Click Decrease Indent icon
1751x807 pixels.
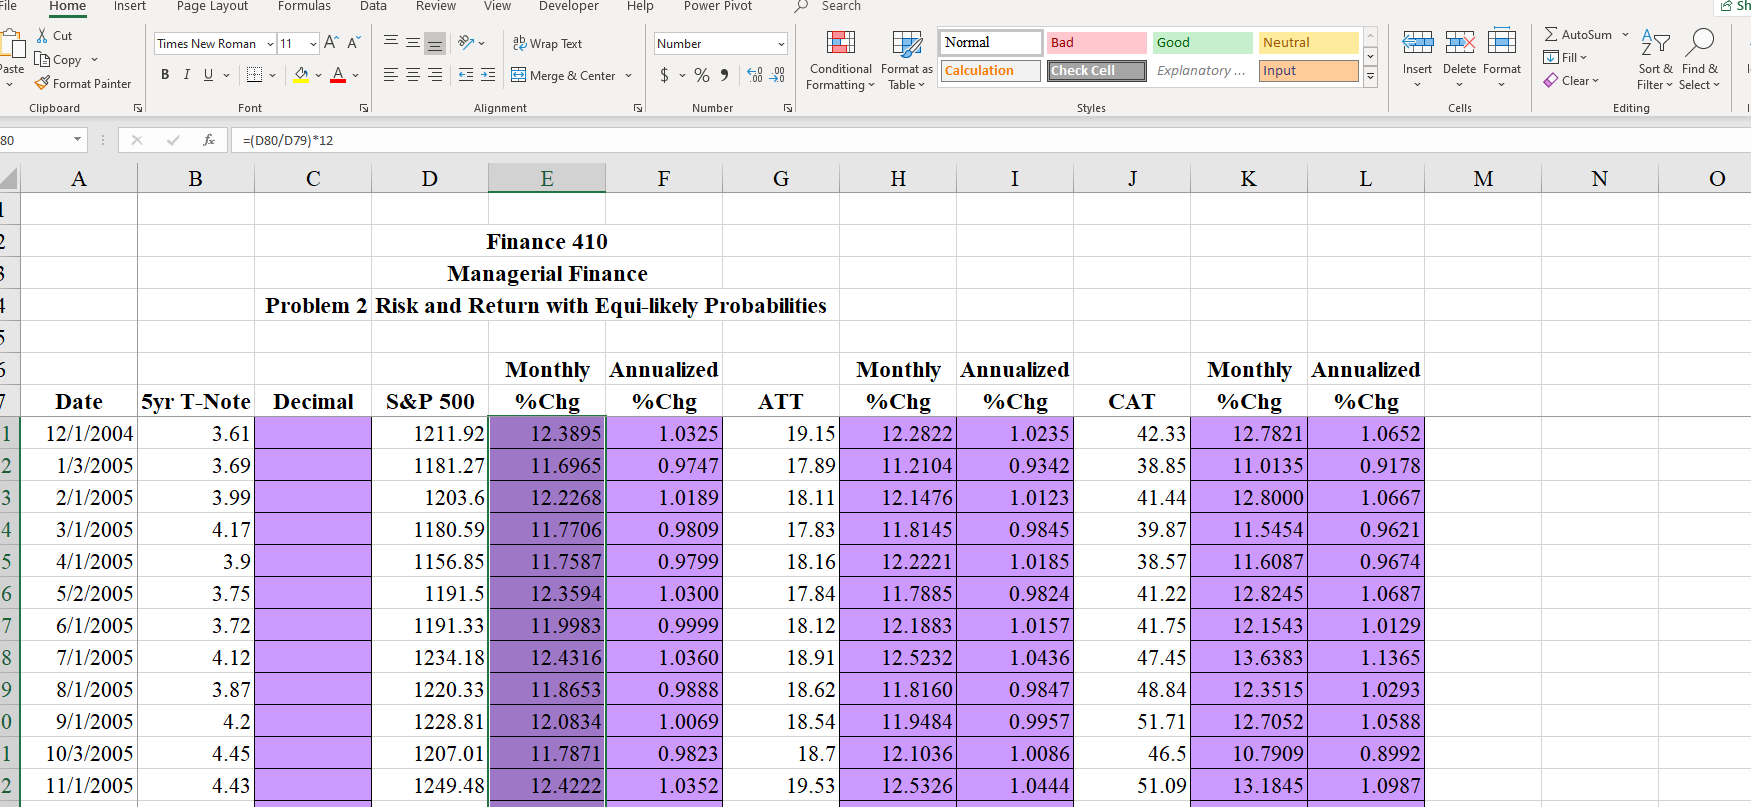click(x=466, y=75)
